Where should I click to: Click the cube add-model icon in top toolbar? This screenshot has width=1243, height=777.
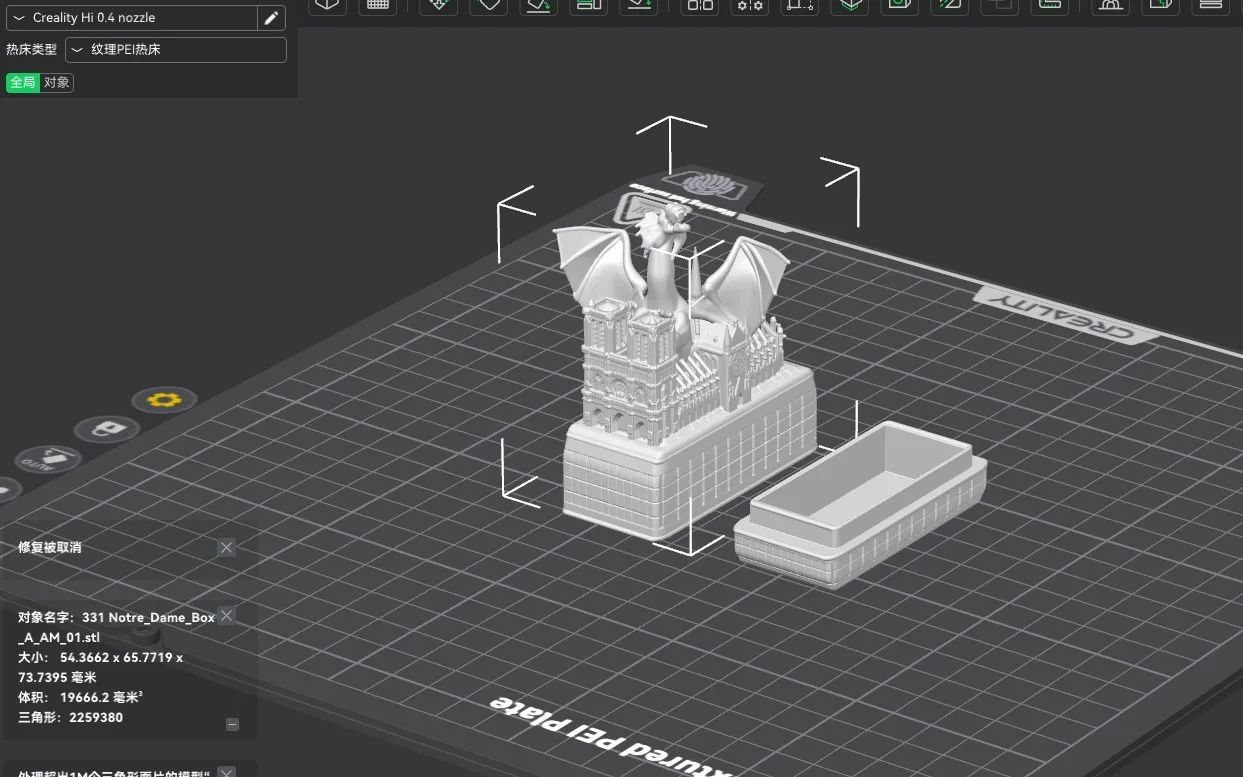(x=326, y=4)
